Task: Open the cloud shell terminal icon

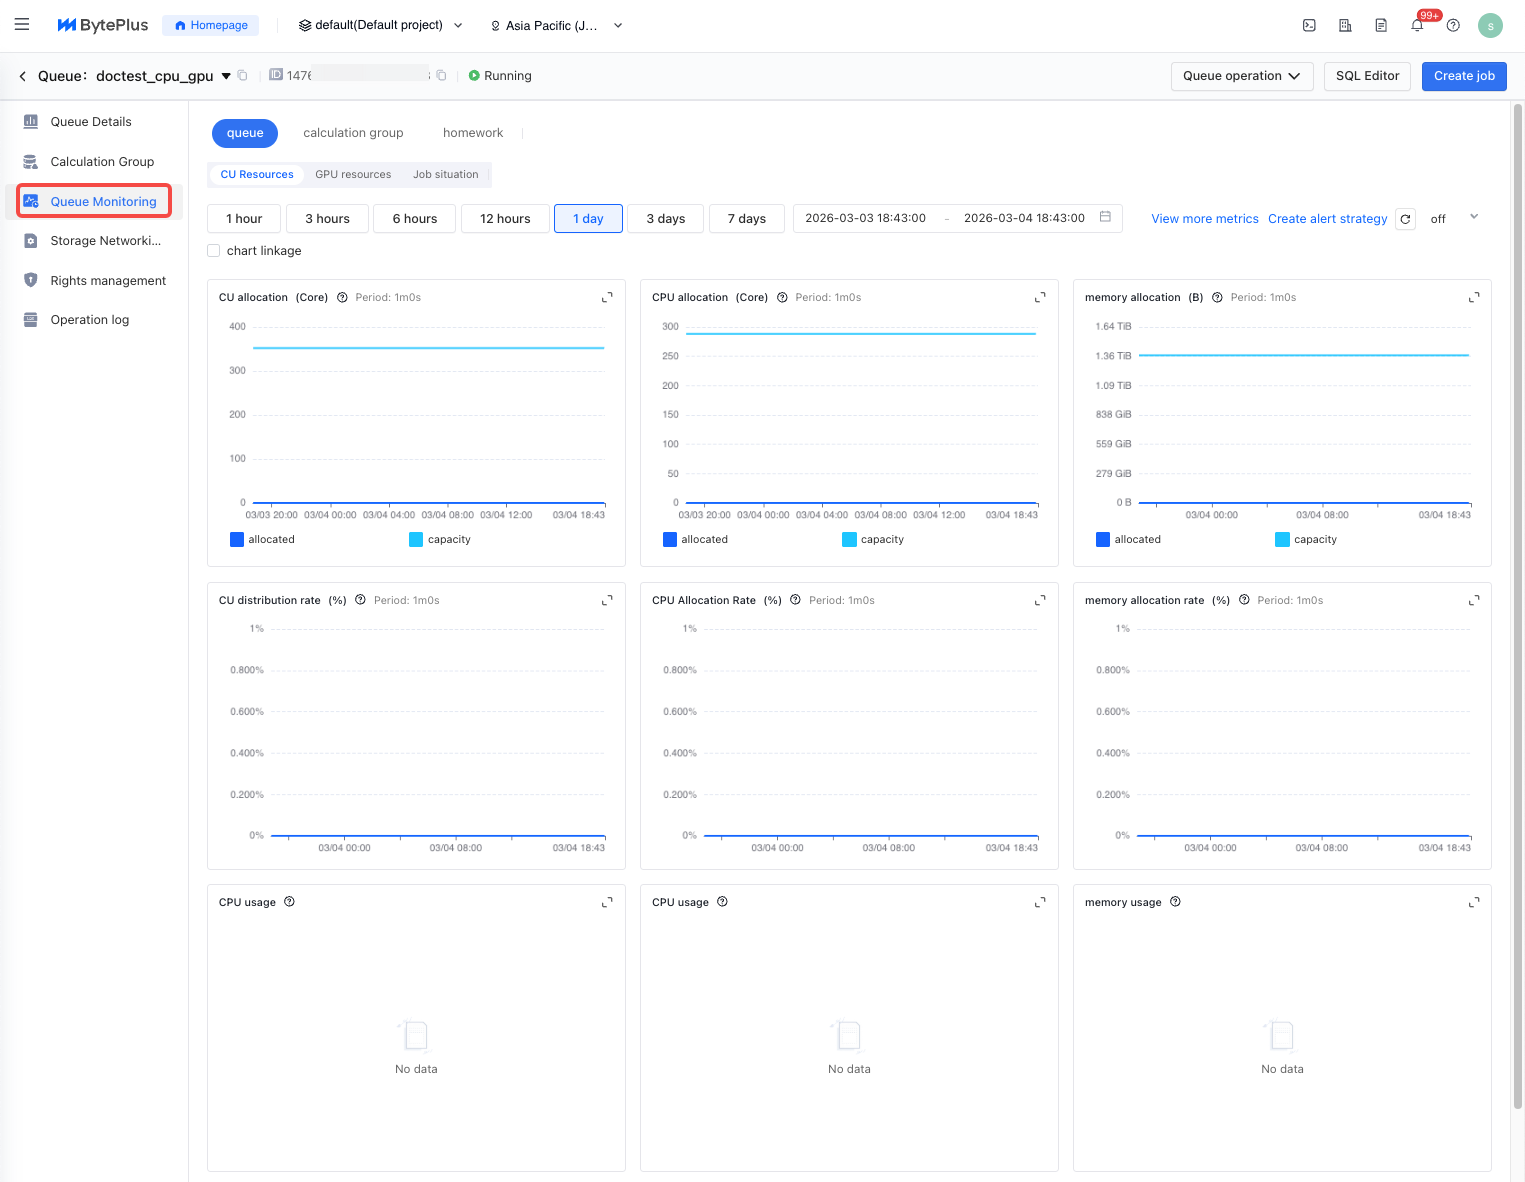Action: pos(1309,26)
